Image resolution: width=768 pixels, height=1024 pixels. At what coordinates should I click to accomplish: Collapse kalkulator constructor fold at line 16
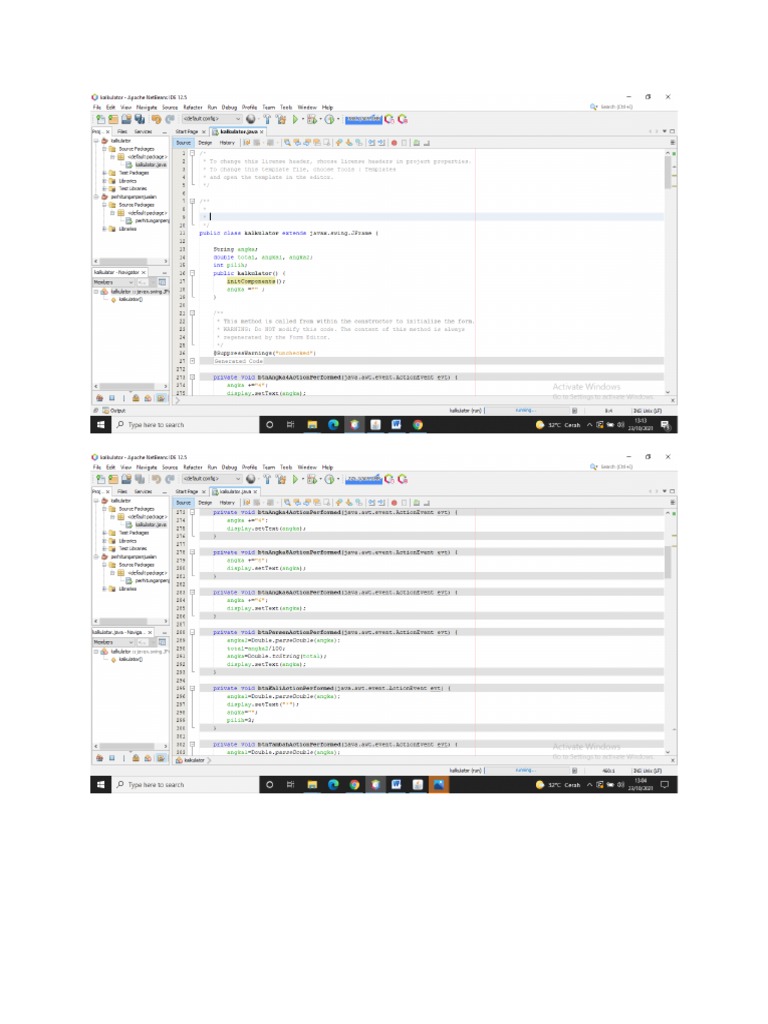coord(192,273)
